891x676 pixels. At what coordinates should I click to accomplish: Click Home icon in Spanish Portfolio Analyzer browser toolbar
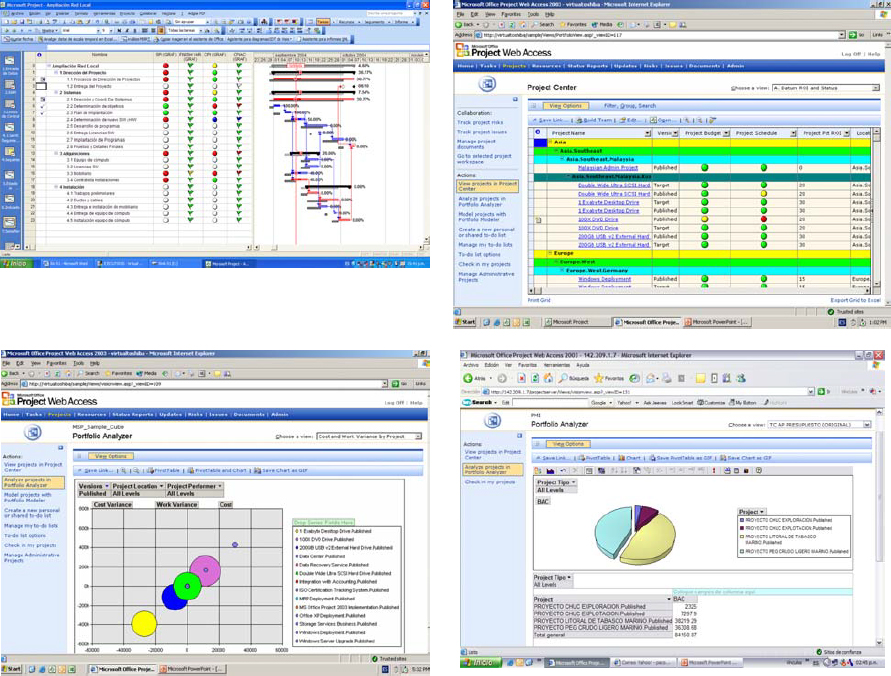click(x=549, y=378)
